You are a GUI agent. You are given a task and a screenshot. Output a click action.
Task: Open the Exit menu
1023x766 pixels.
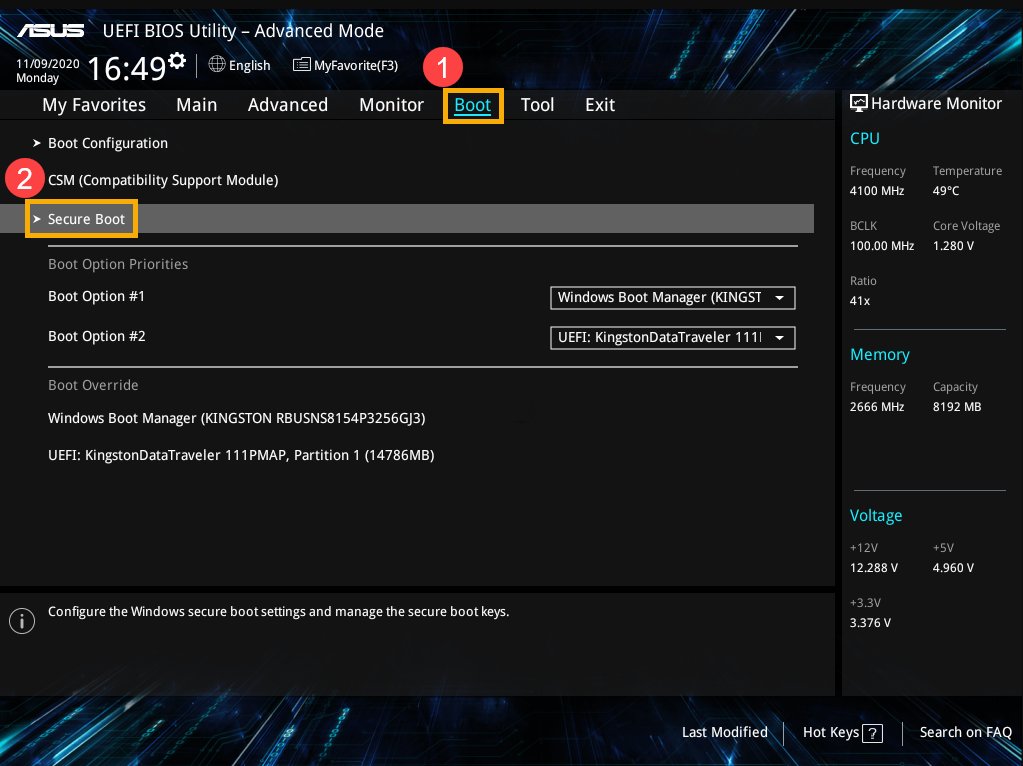[x=599, y=105]
